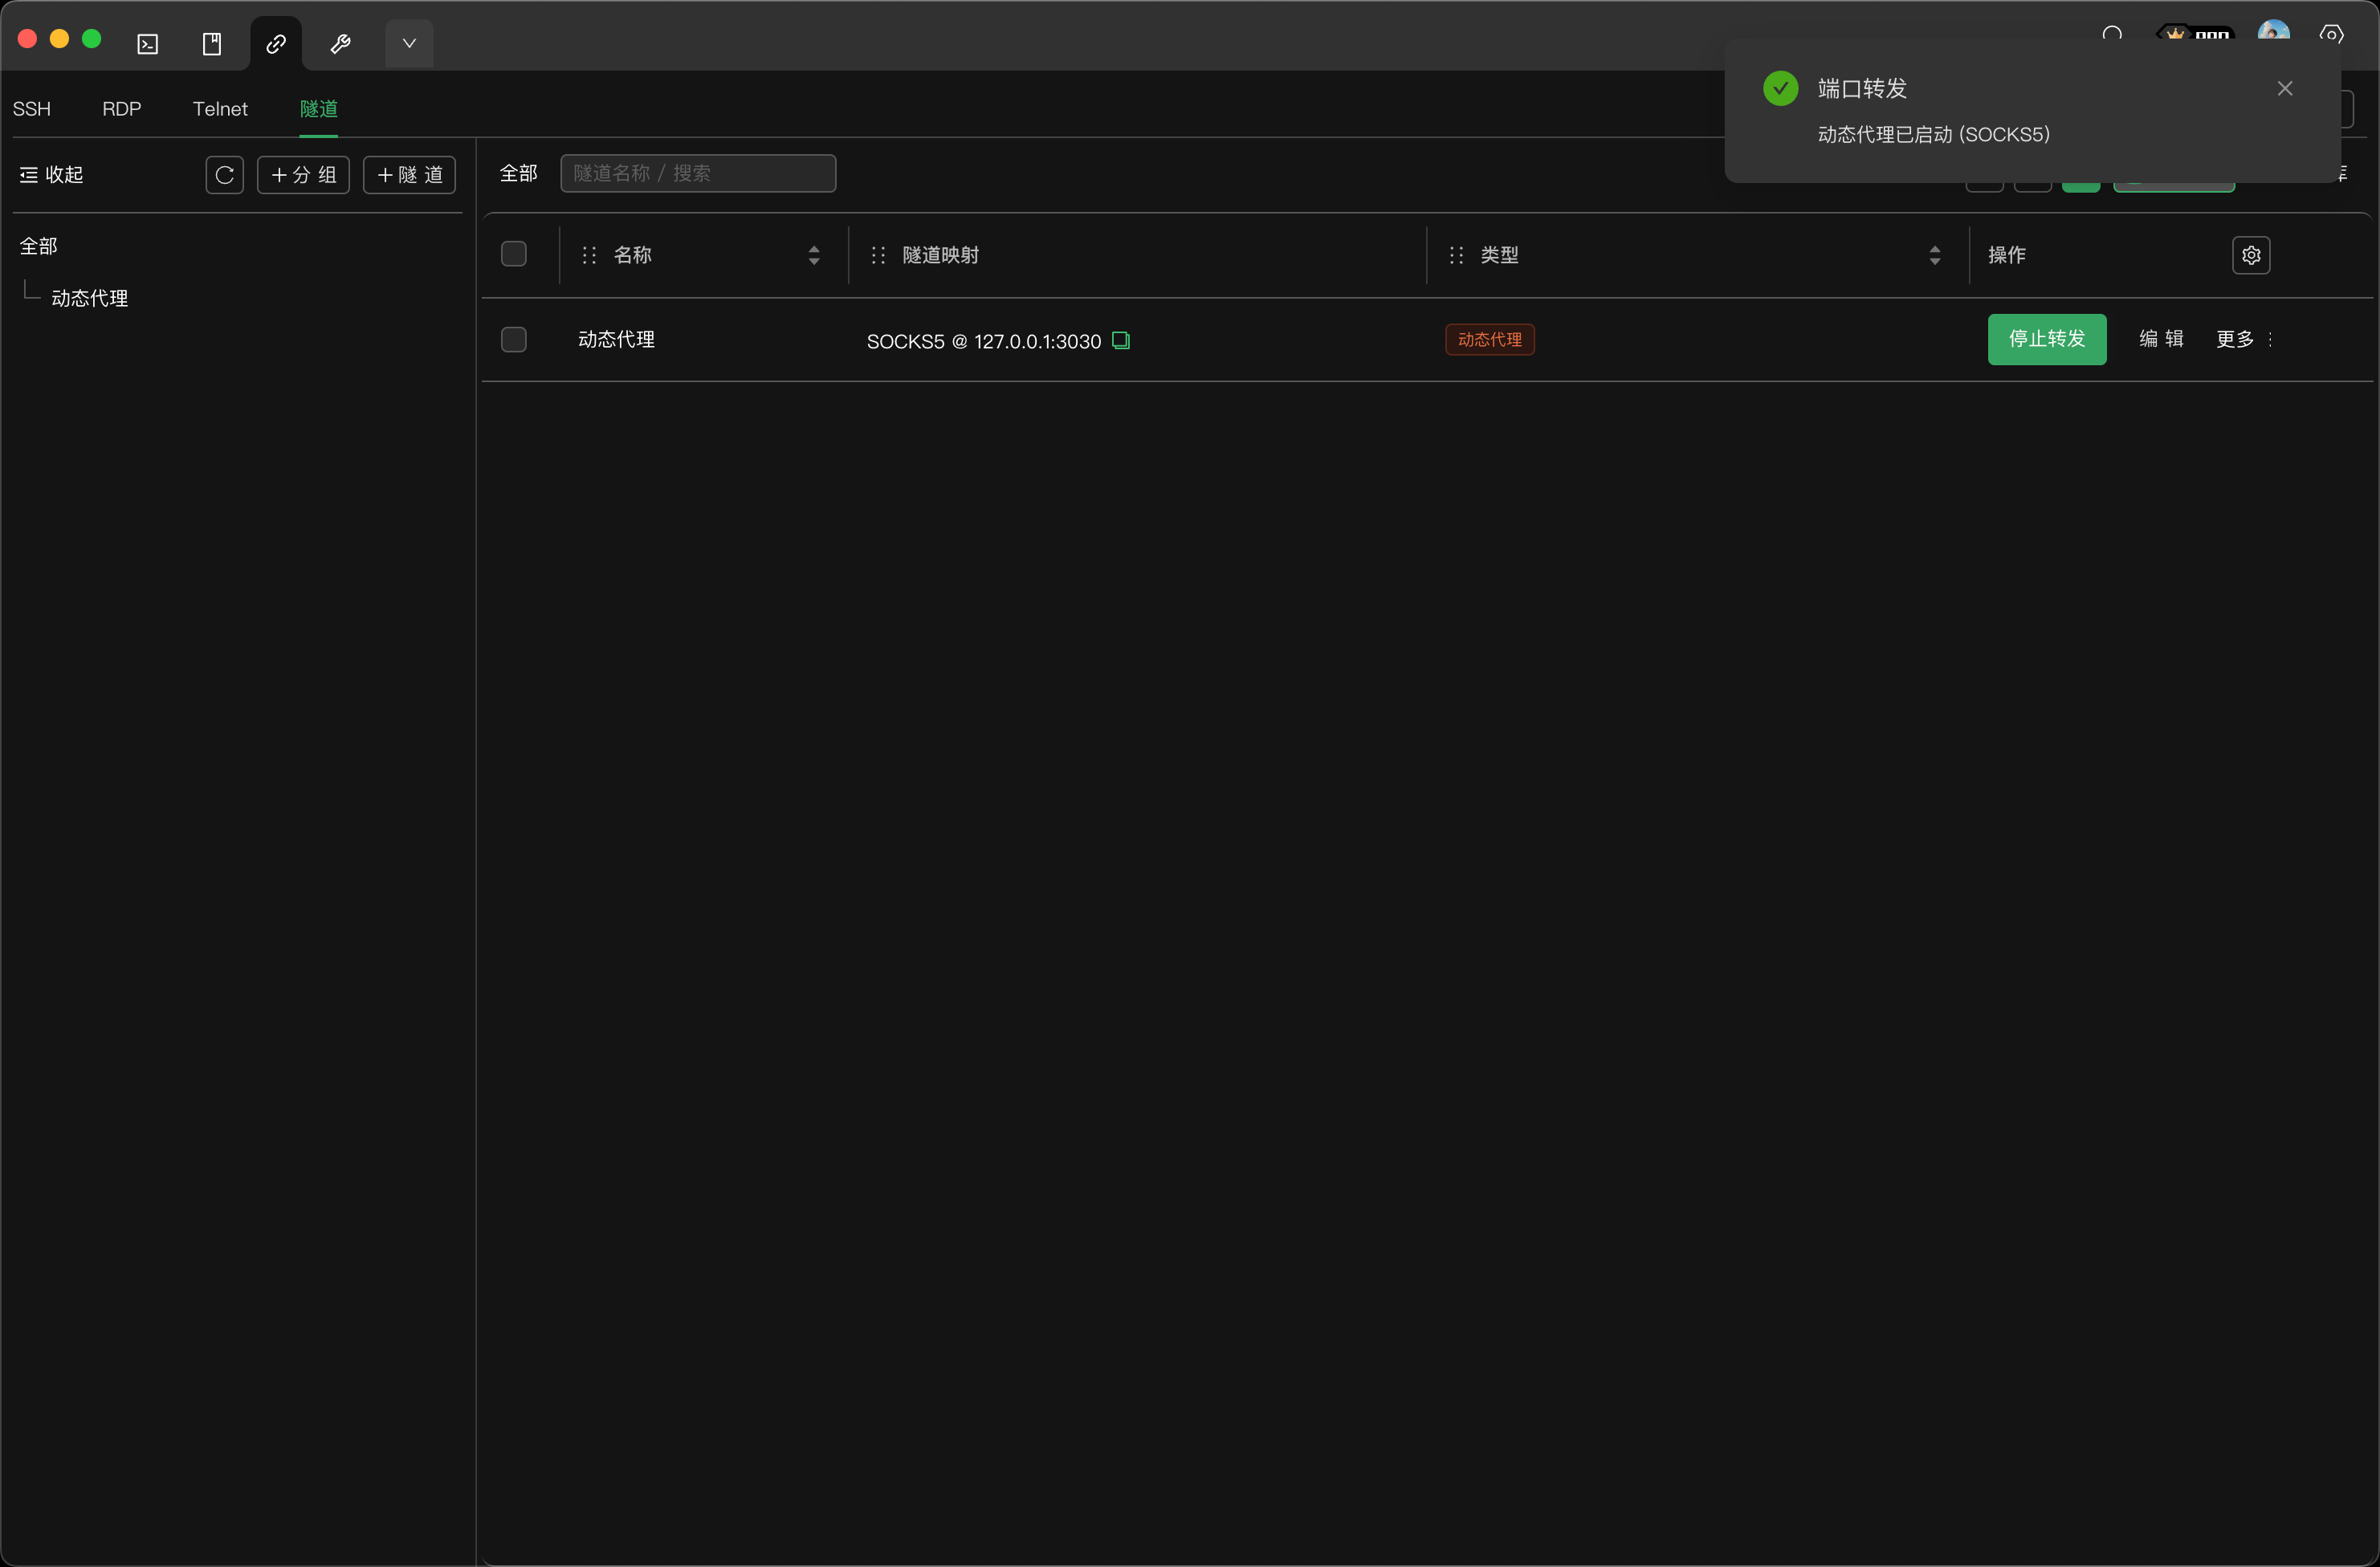Click the add 隧道 button
Screen dimensions: 2380x1567
click(409, 175)
